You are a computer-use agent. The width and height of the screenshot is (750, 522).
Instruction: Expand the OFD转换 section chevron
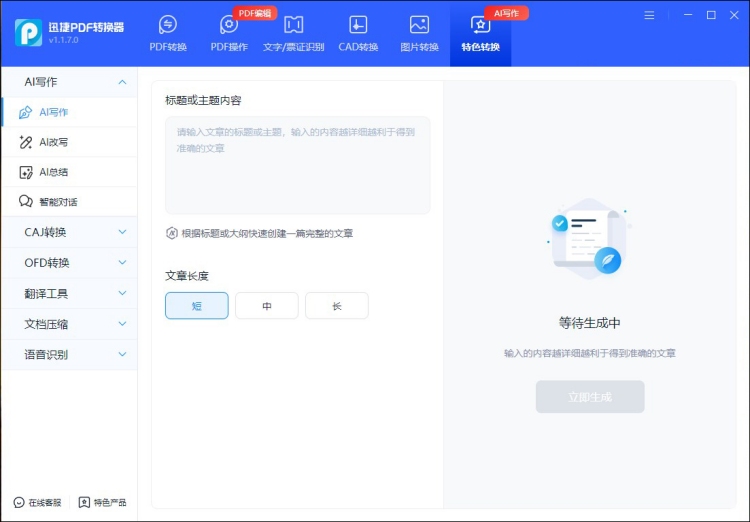[122, 263]
